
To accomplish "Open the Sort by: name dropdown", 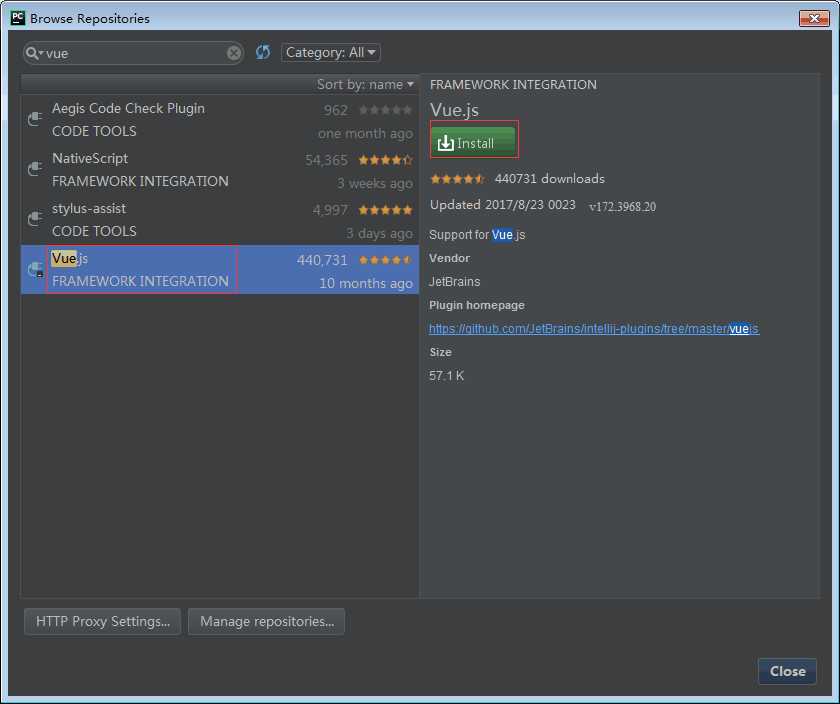I will [x=365, y=85].
